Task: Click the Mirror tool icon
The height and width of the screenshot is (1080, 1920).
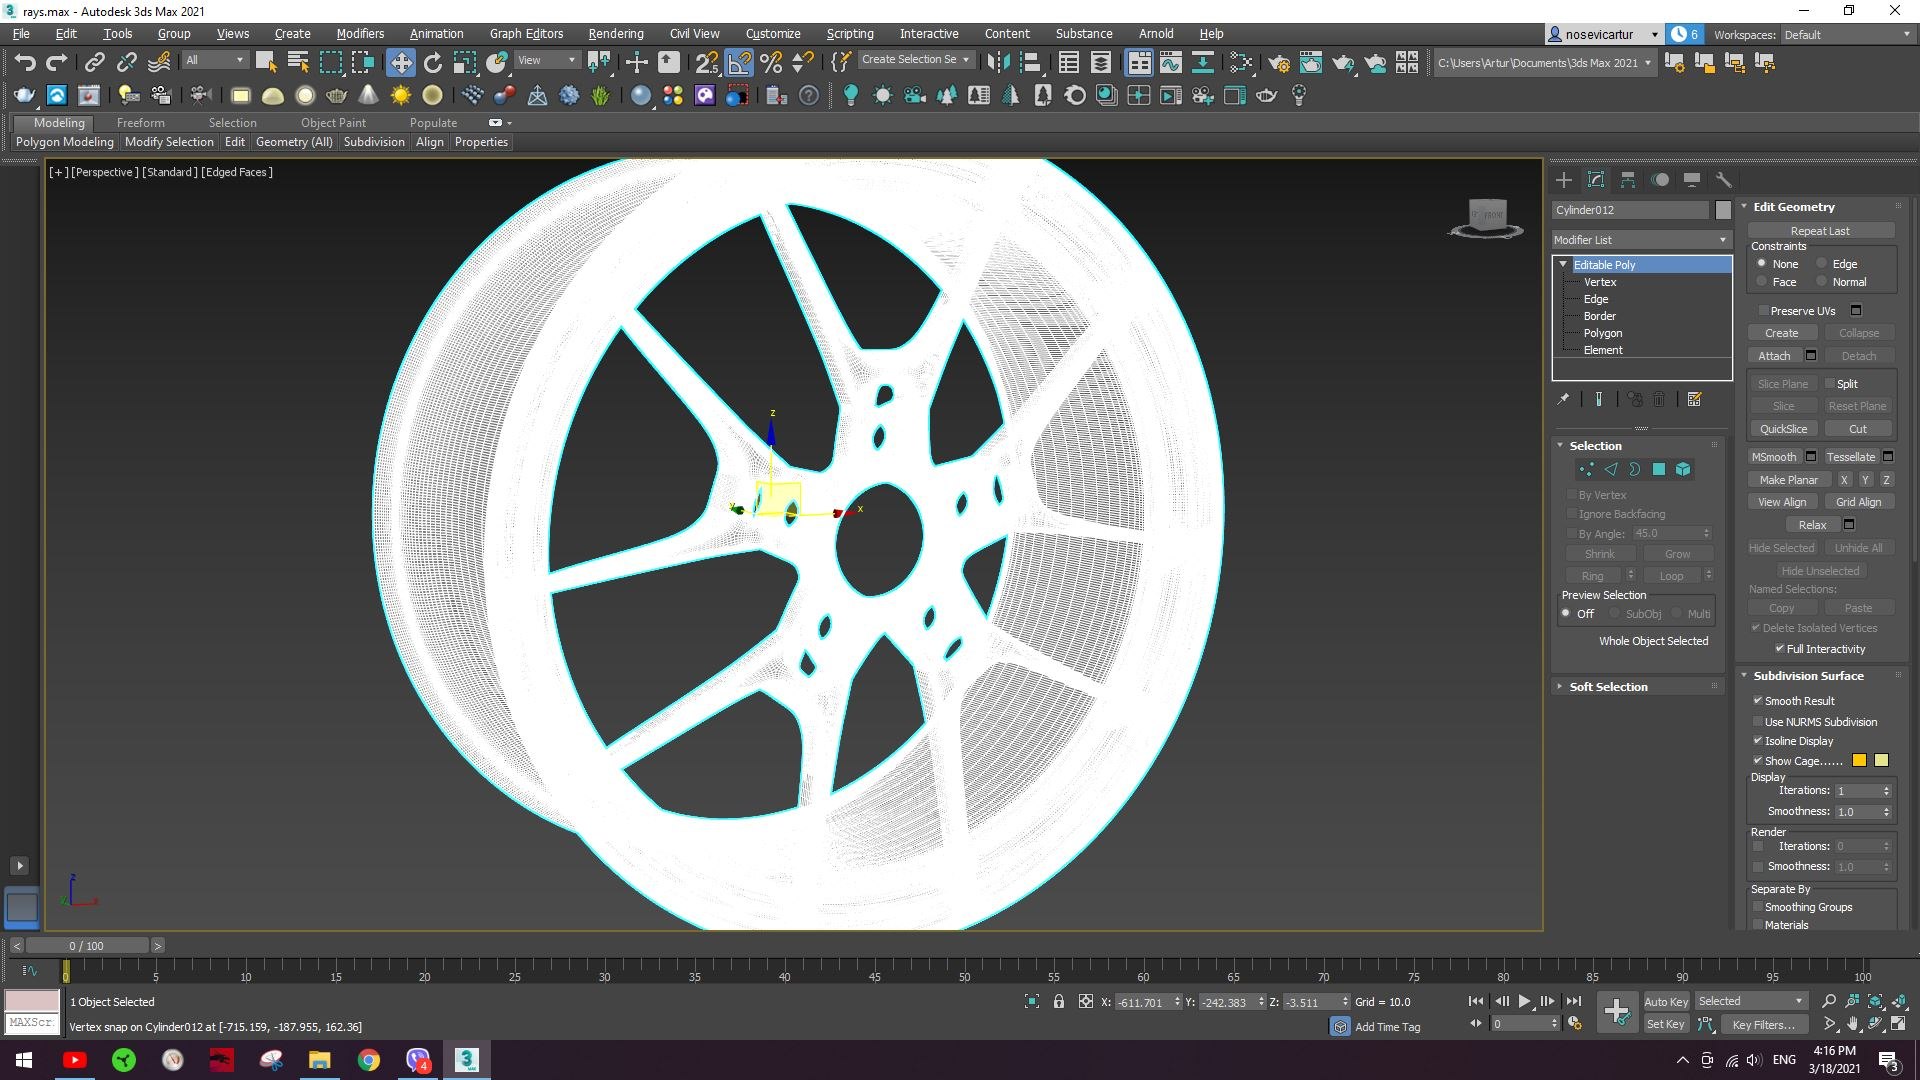Action: [x=997, y=63]
